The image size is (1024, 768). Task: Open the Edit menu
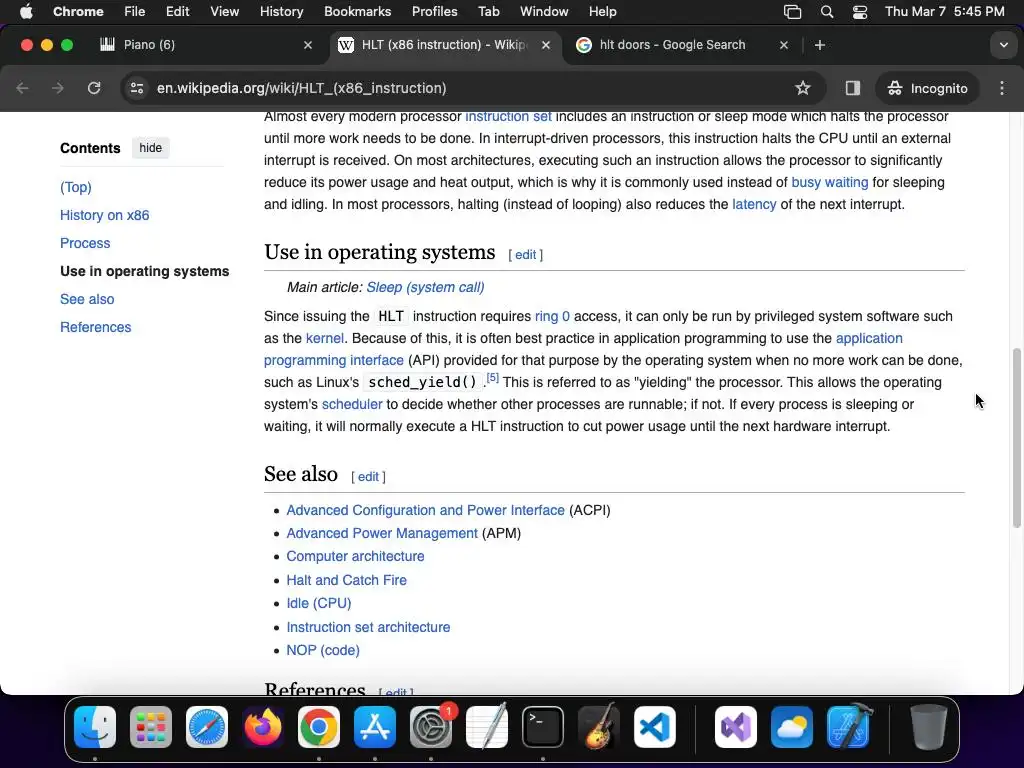pyautogui.click(x=177, y=12)
